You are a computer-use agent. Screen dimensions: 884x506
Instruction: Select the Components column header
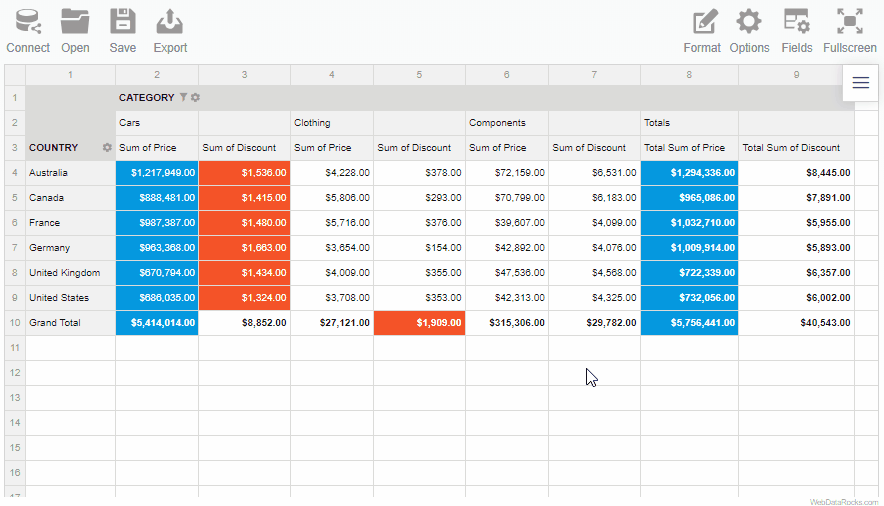[497, 123]
